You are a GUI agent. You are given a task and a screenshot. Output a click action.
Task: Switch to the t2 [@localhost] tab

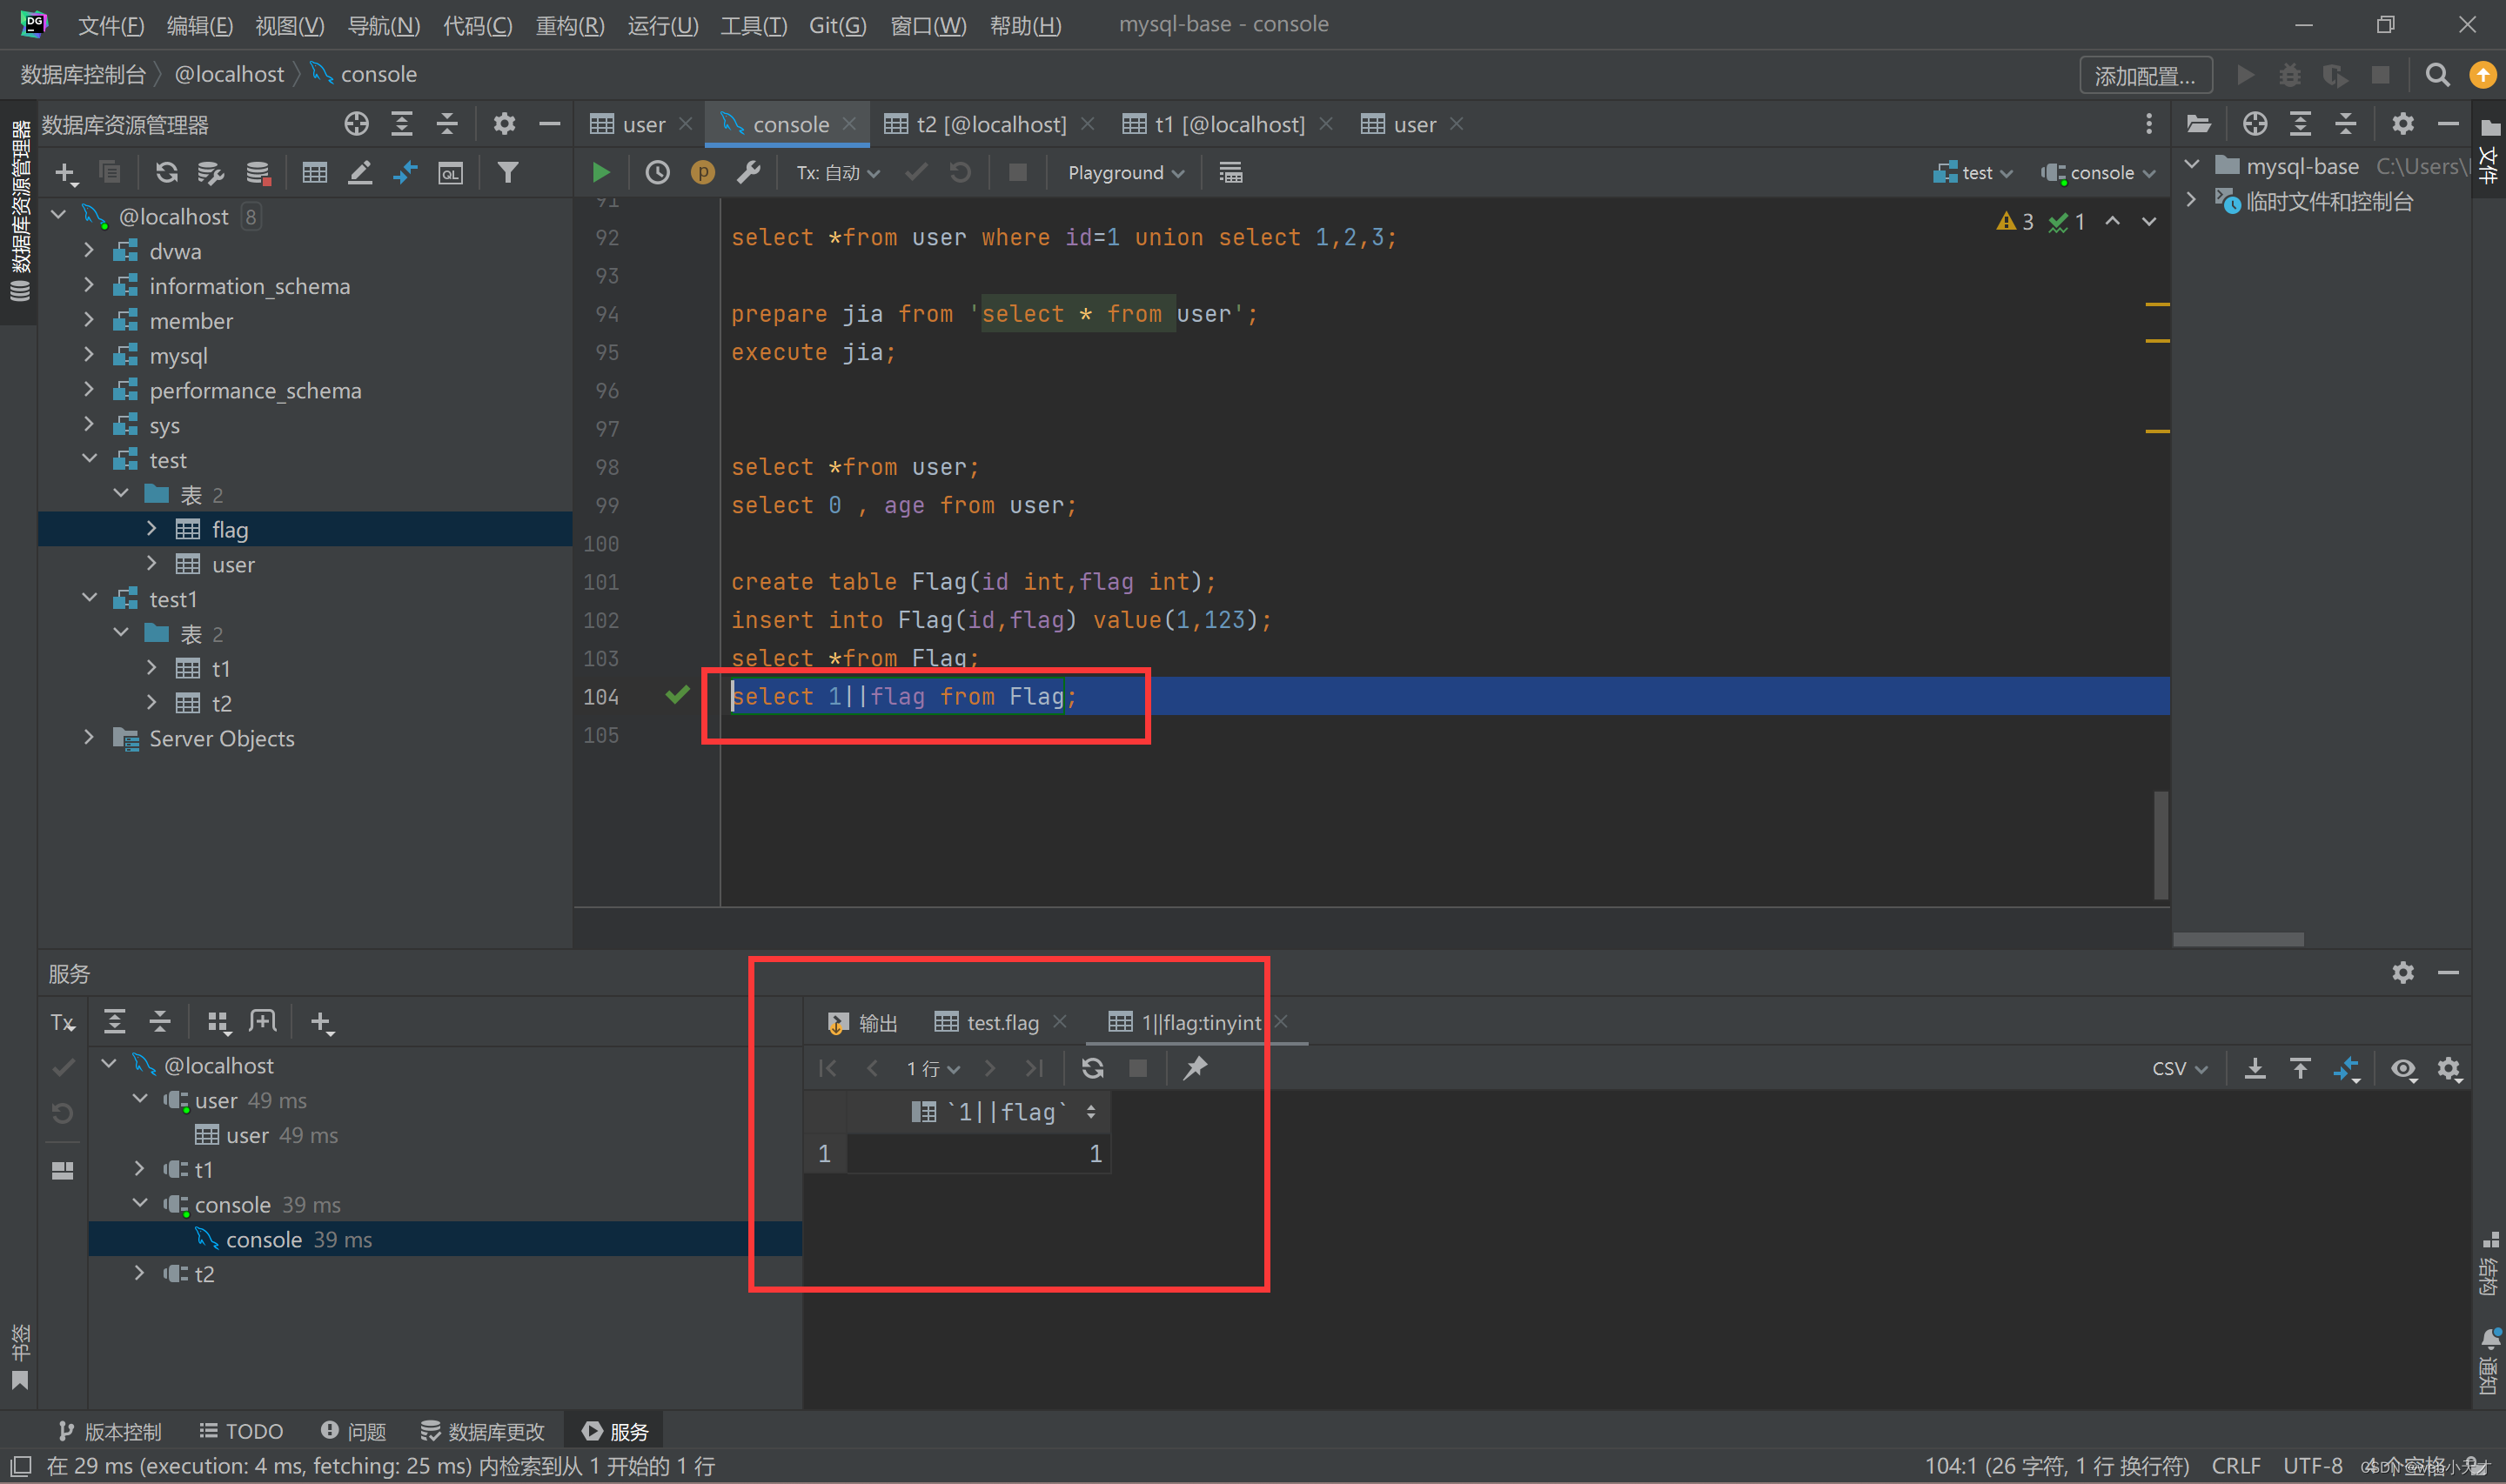click(x=990, y=124)
